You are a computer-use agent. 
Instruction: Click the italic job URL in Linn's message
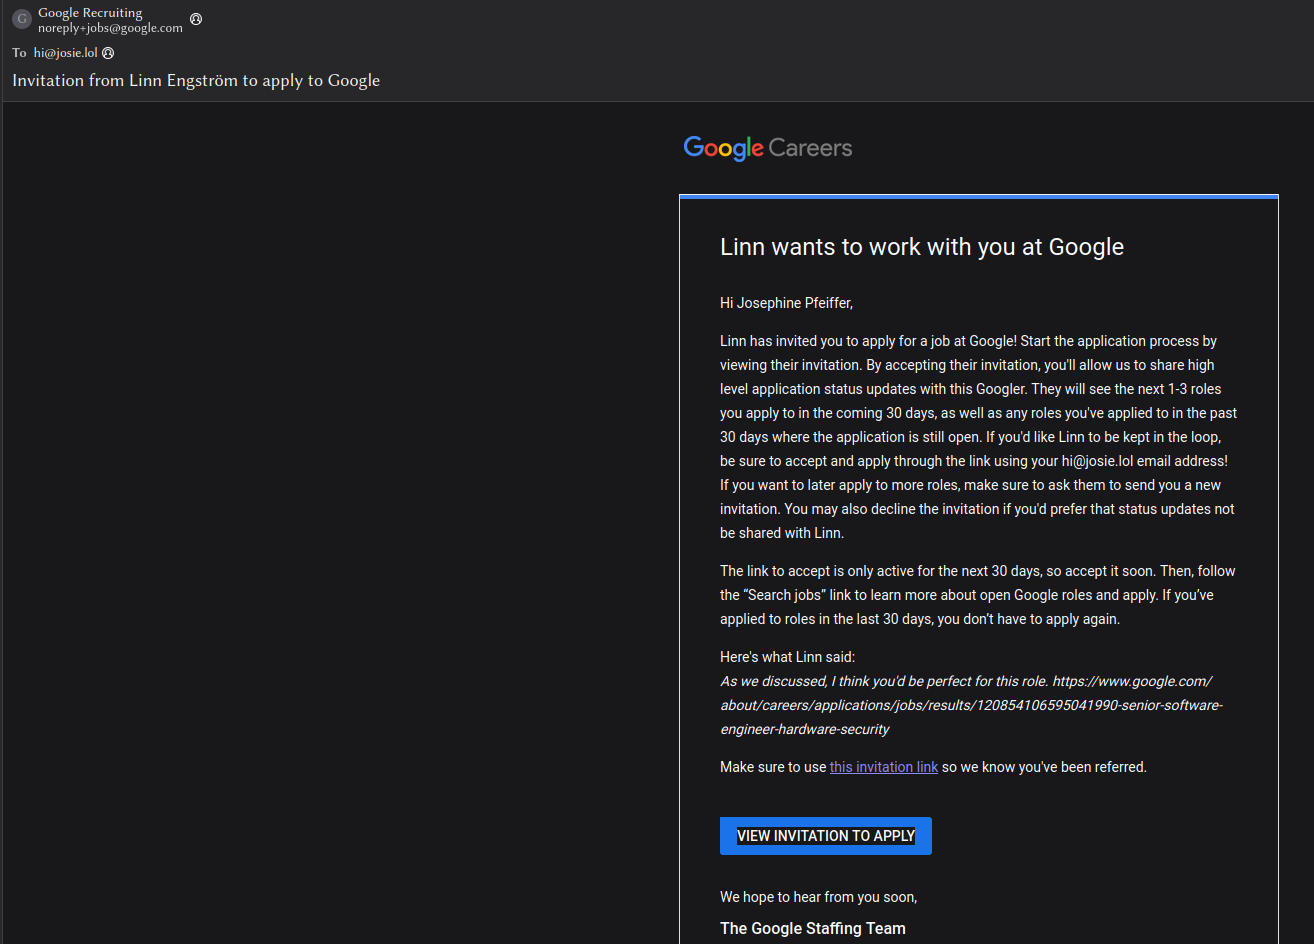(970, 705)
